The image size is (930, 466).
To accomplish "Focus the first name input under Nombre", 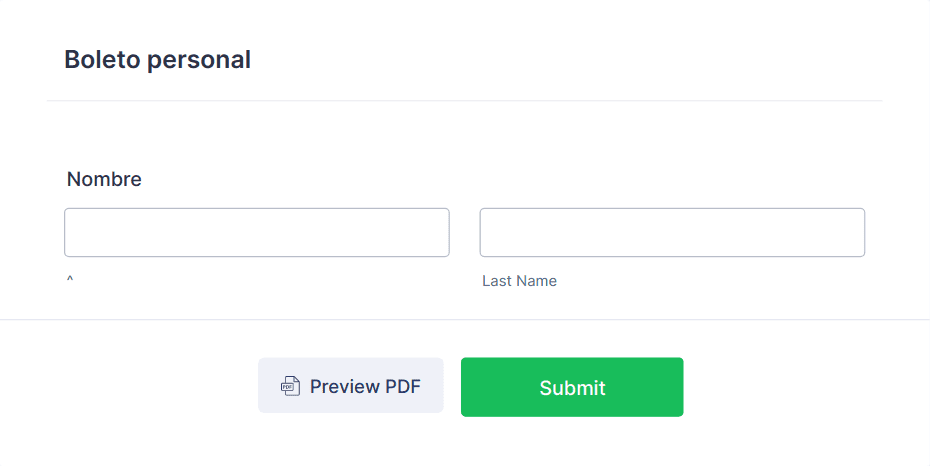I will click(257, 233).
